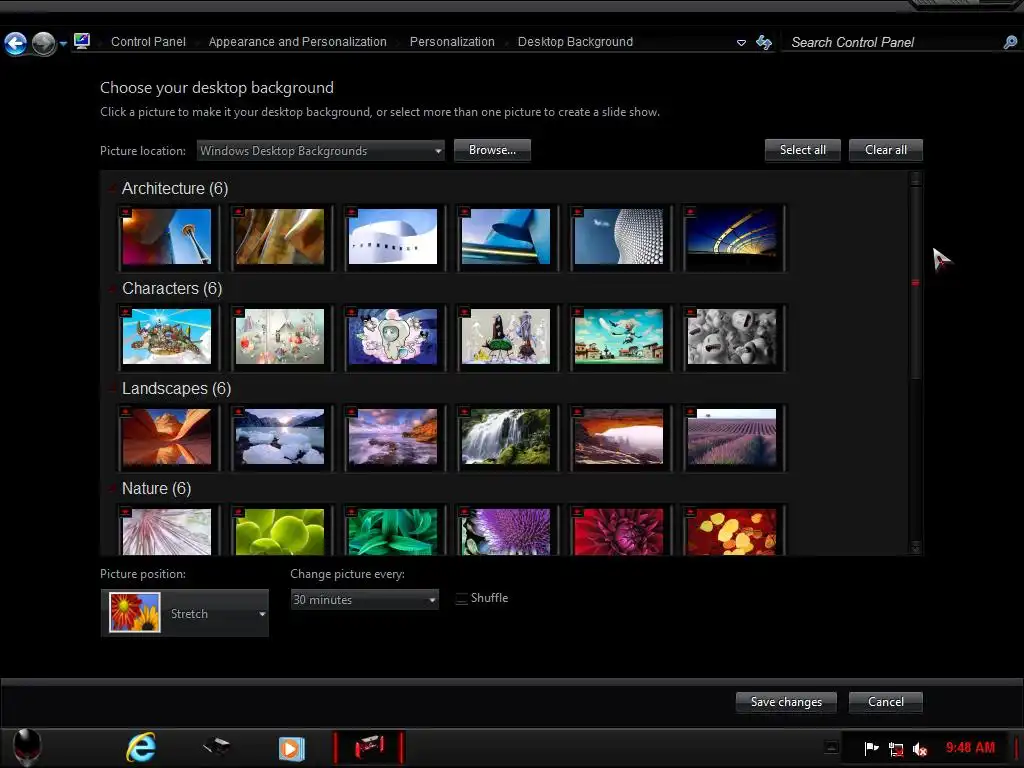Viewport: 1024px width, 768px height.
Task: Open the Change picture every 30 minutes dropdown
Action: coord(364,600)
